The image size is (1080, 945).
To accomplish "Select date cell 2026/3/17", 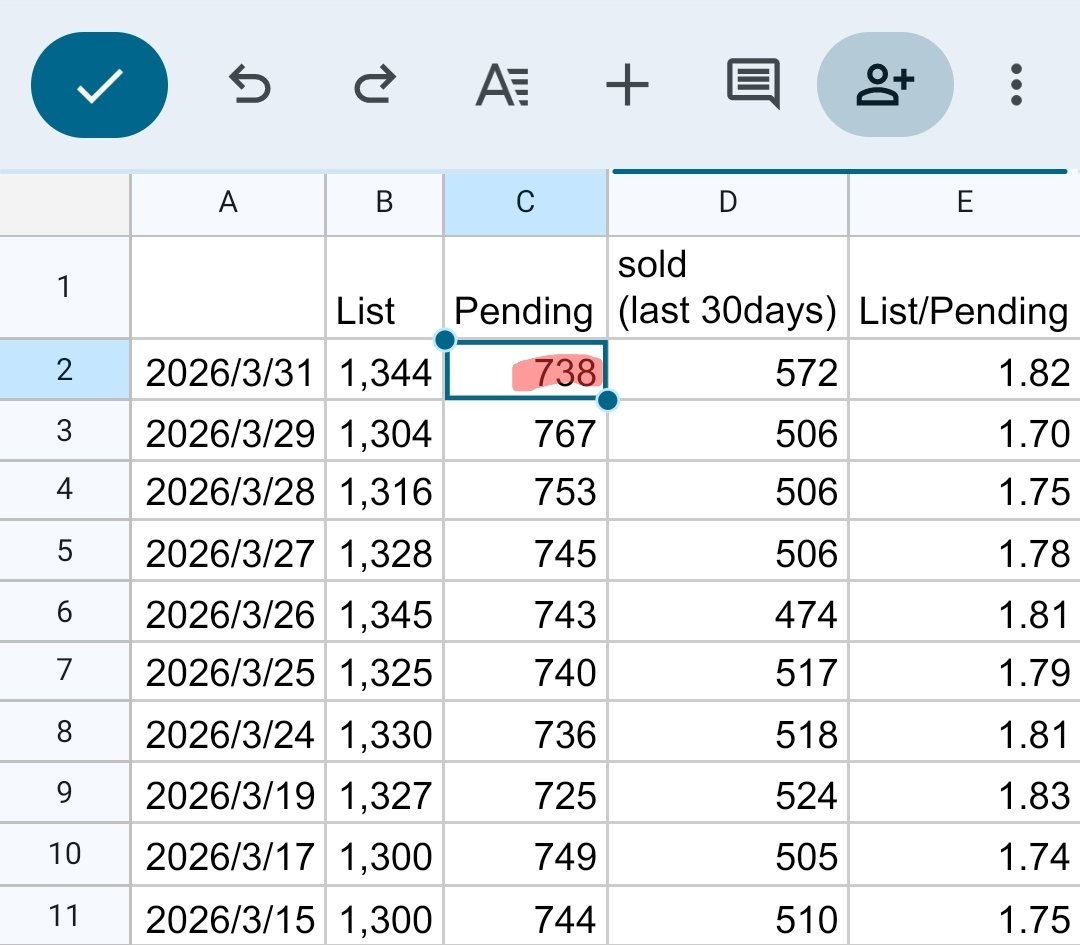I will point(228,855).
